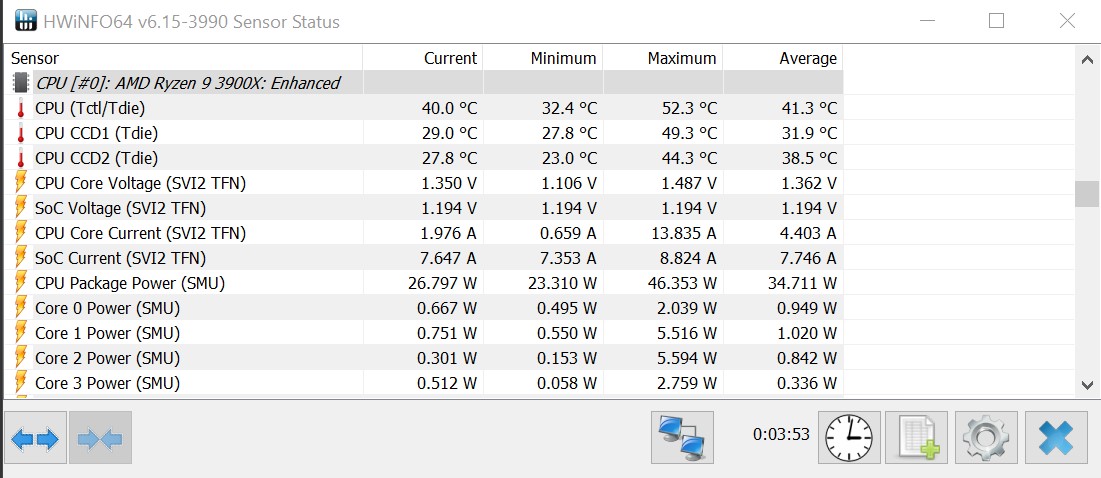Select the CPU CCD1 (Tdie) sensor label

point(96,133)
